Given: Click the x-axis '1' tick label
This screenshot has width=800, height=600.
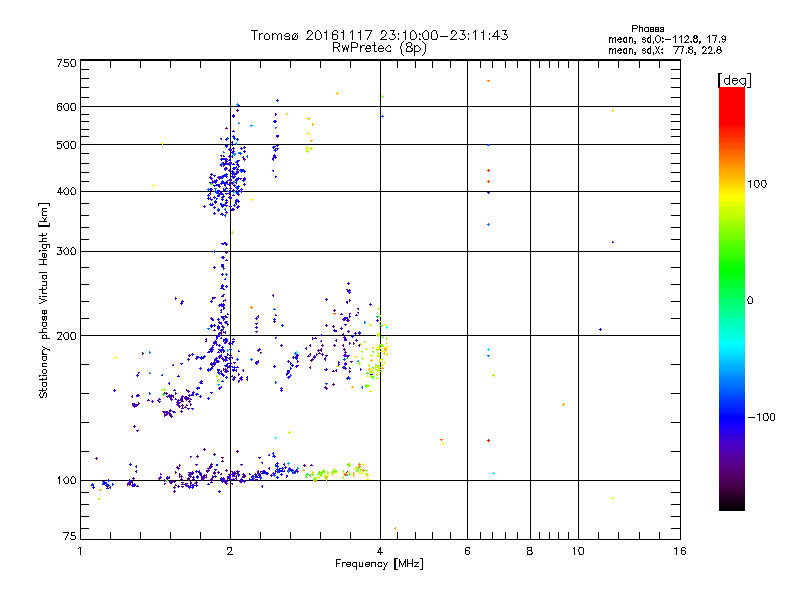Looking at the screenshot, I should 80,551.
